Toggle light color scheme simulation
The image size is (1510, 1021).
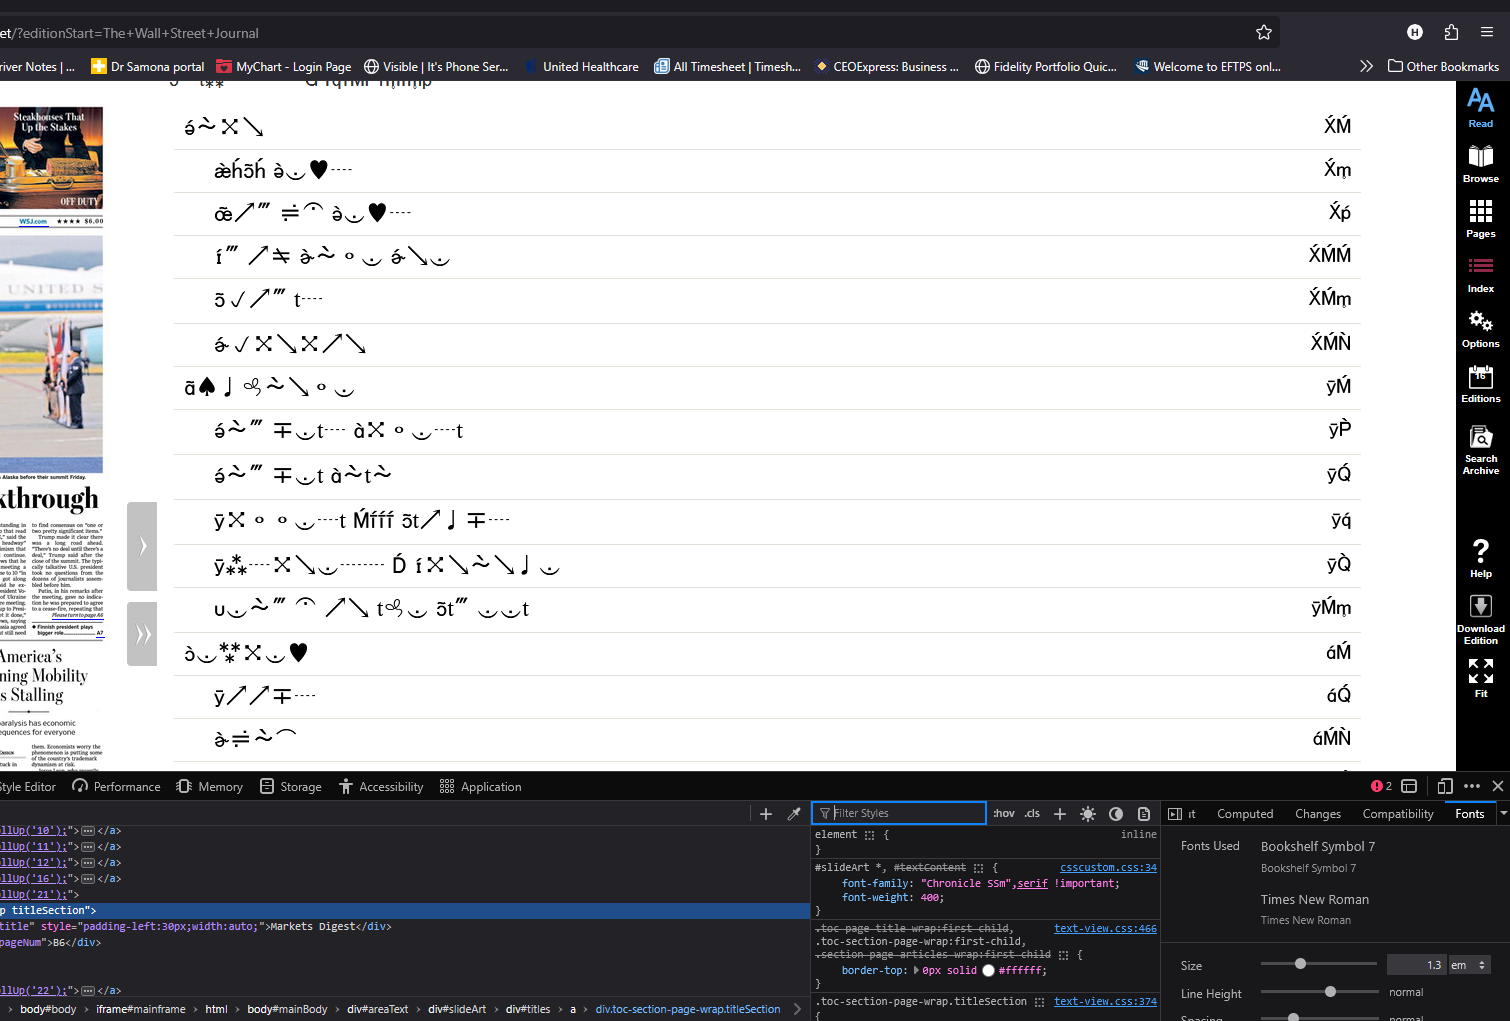[1088, 814]
